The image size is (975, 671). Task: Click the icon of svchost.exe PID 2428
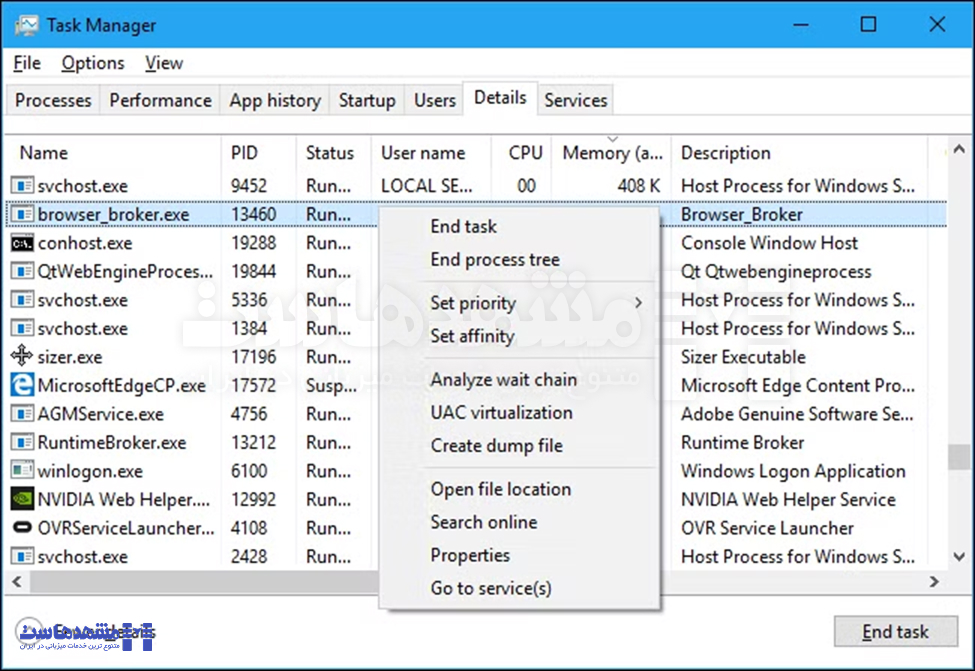coord(22,557)
